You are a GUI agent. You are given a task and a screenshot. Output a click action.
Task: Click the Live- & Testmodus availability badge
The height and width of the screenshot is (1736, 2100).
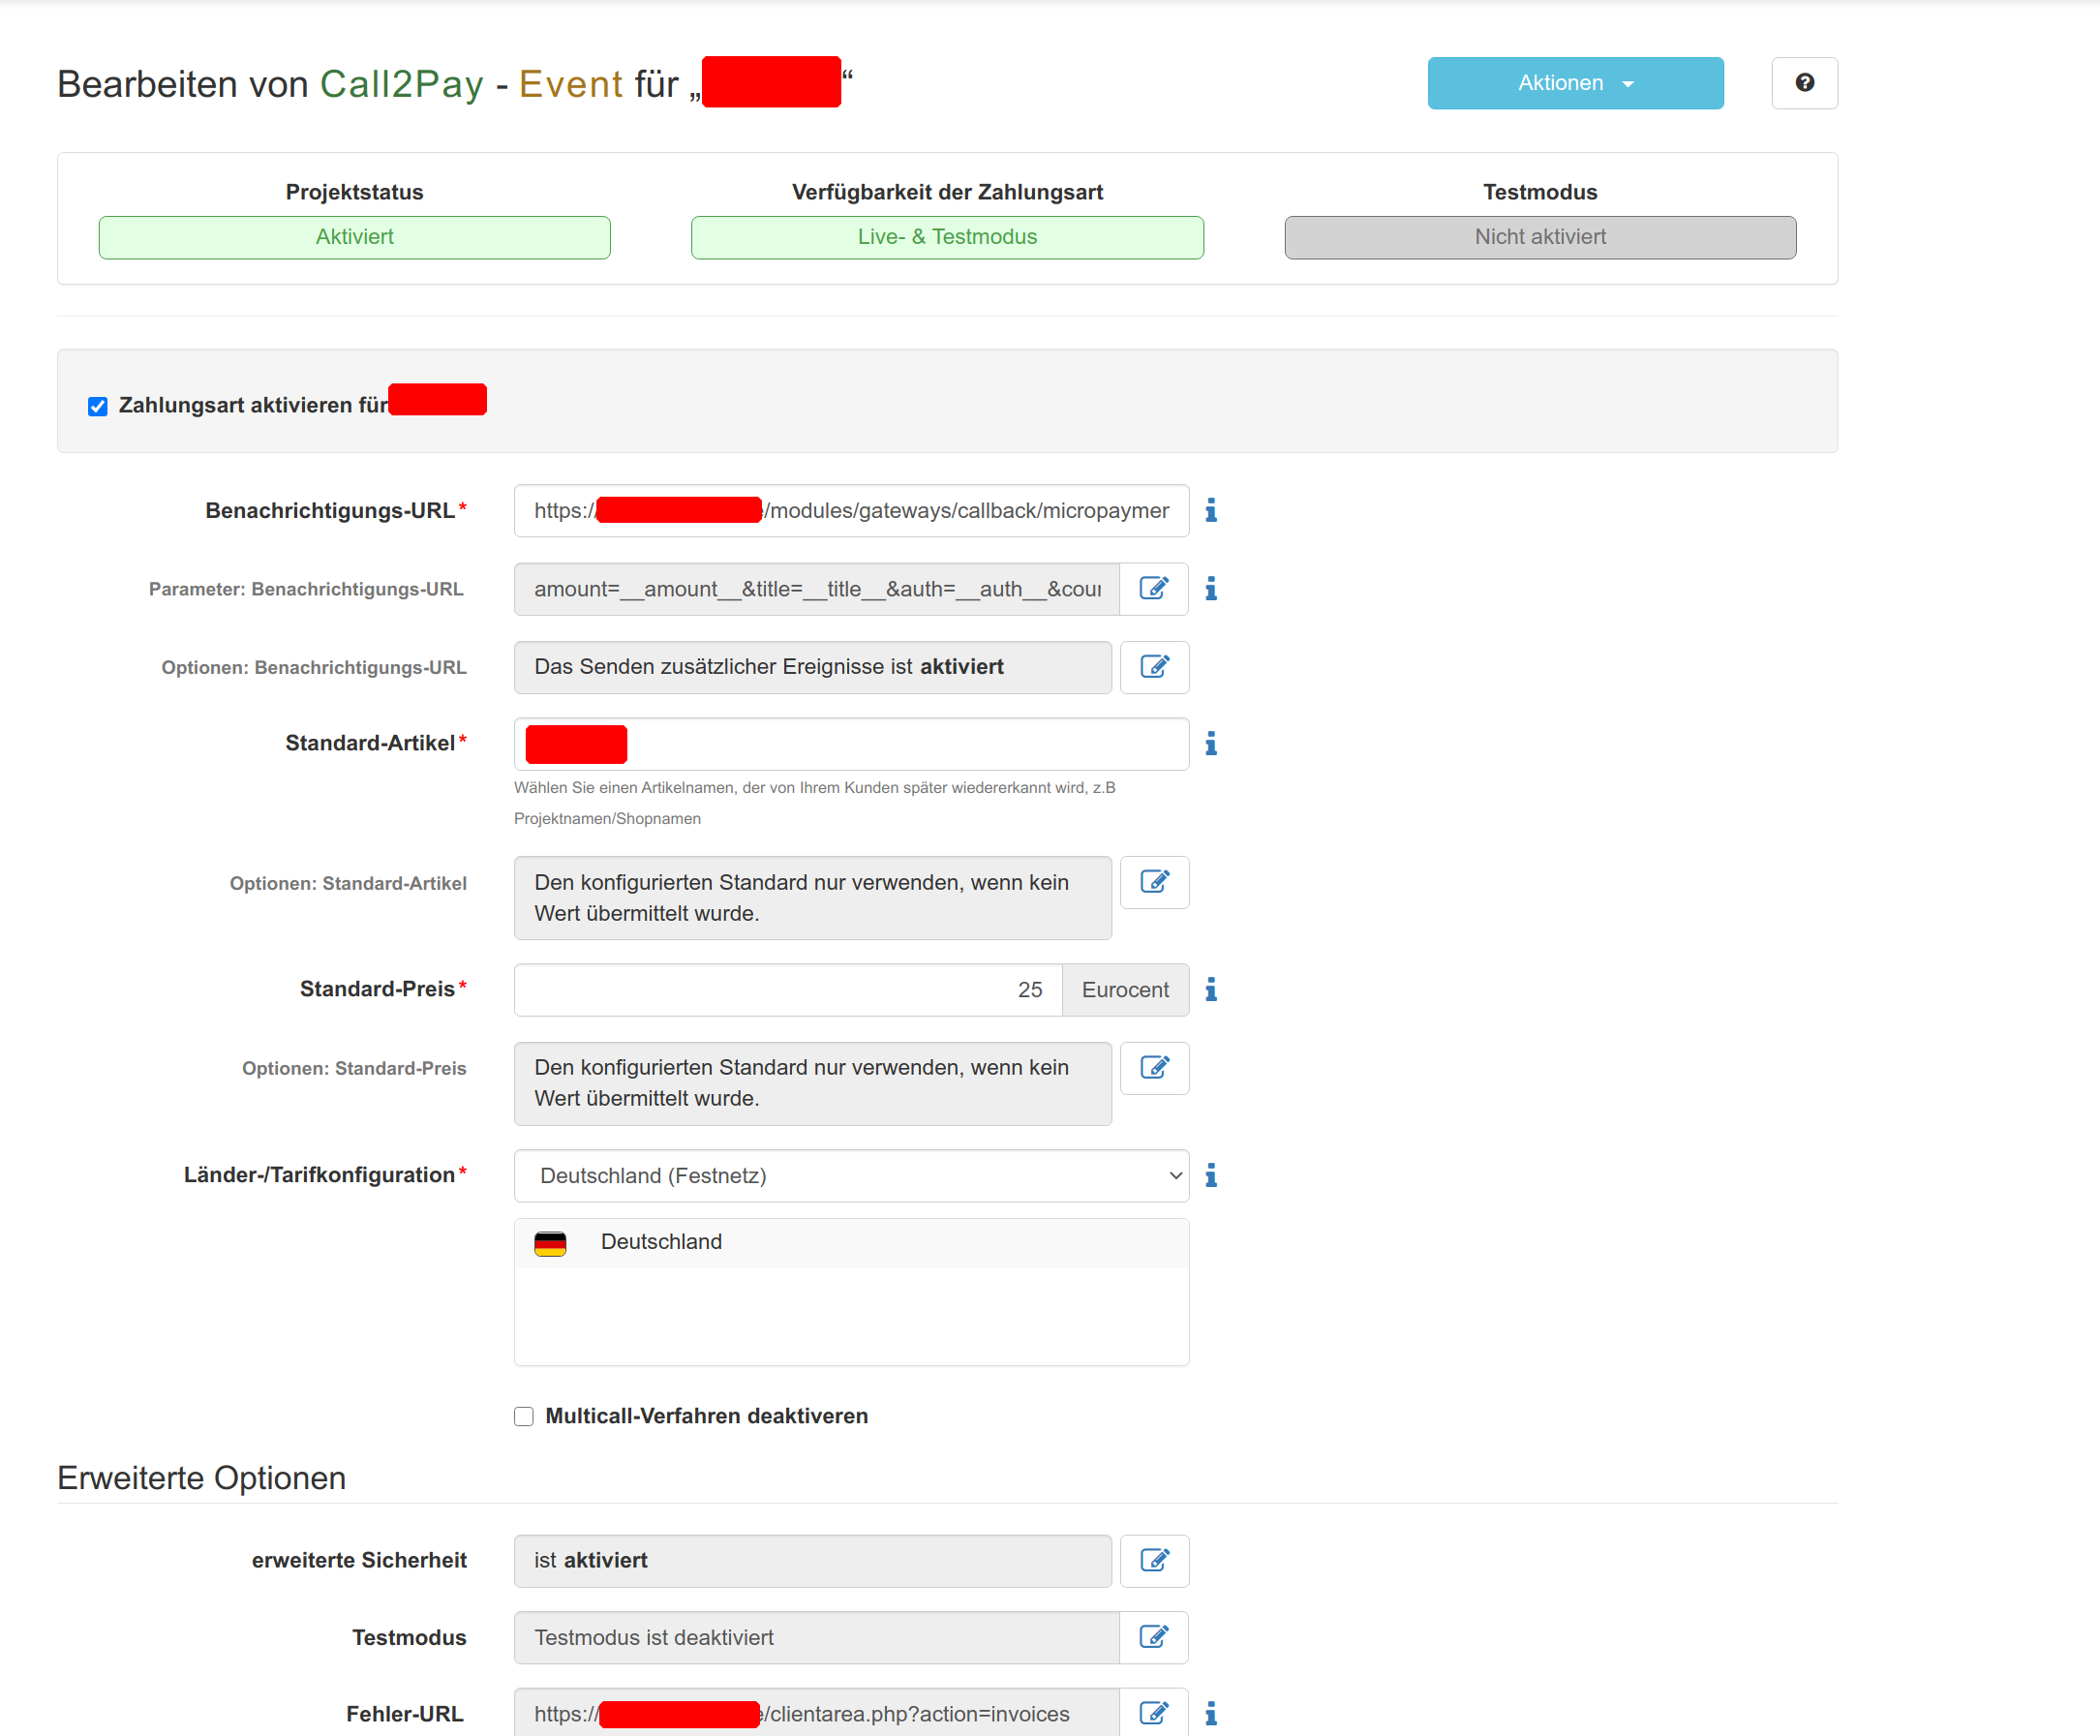click(x=947, y=238)
